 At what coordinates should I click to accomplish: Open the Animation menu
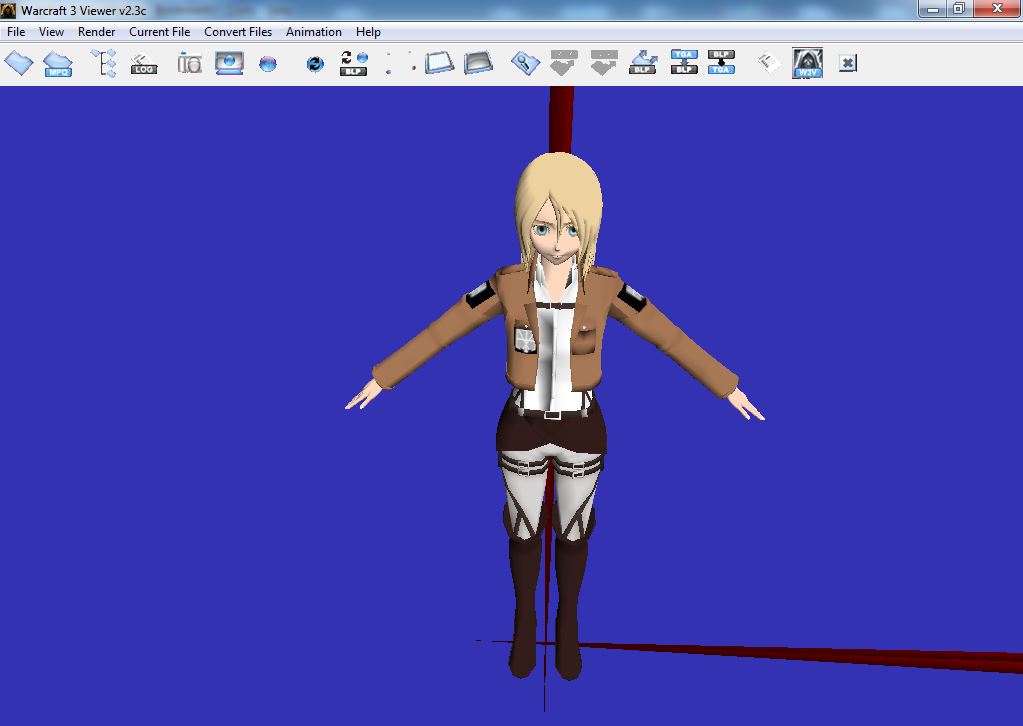point(314,32)
